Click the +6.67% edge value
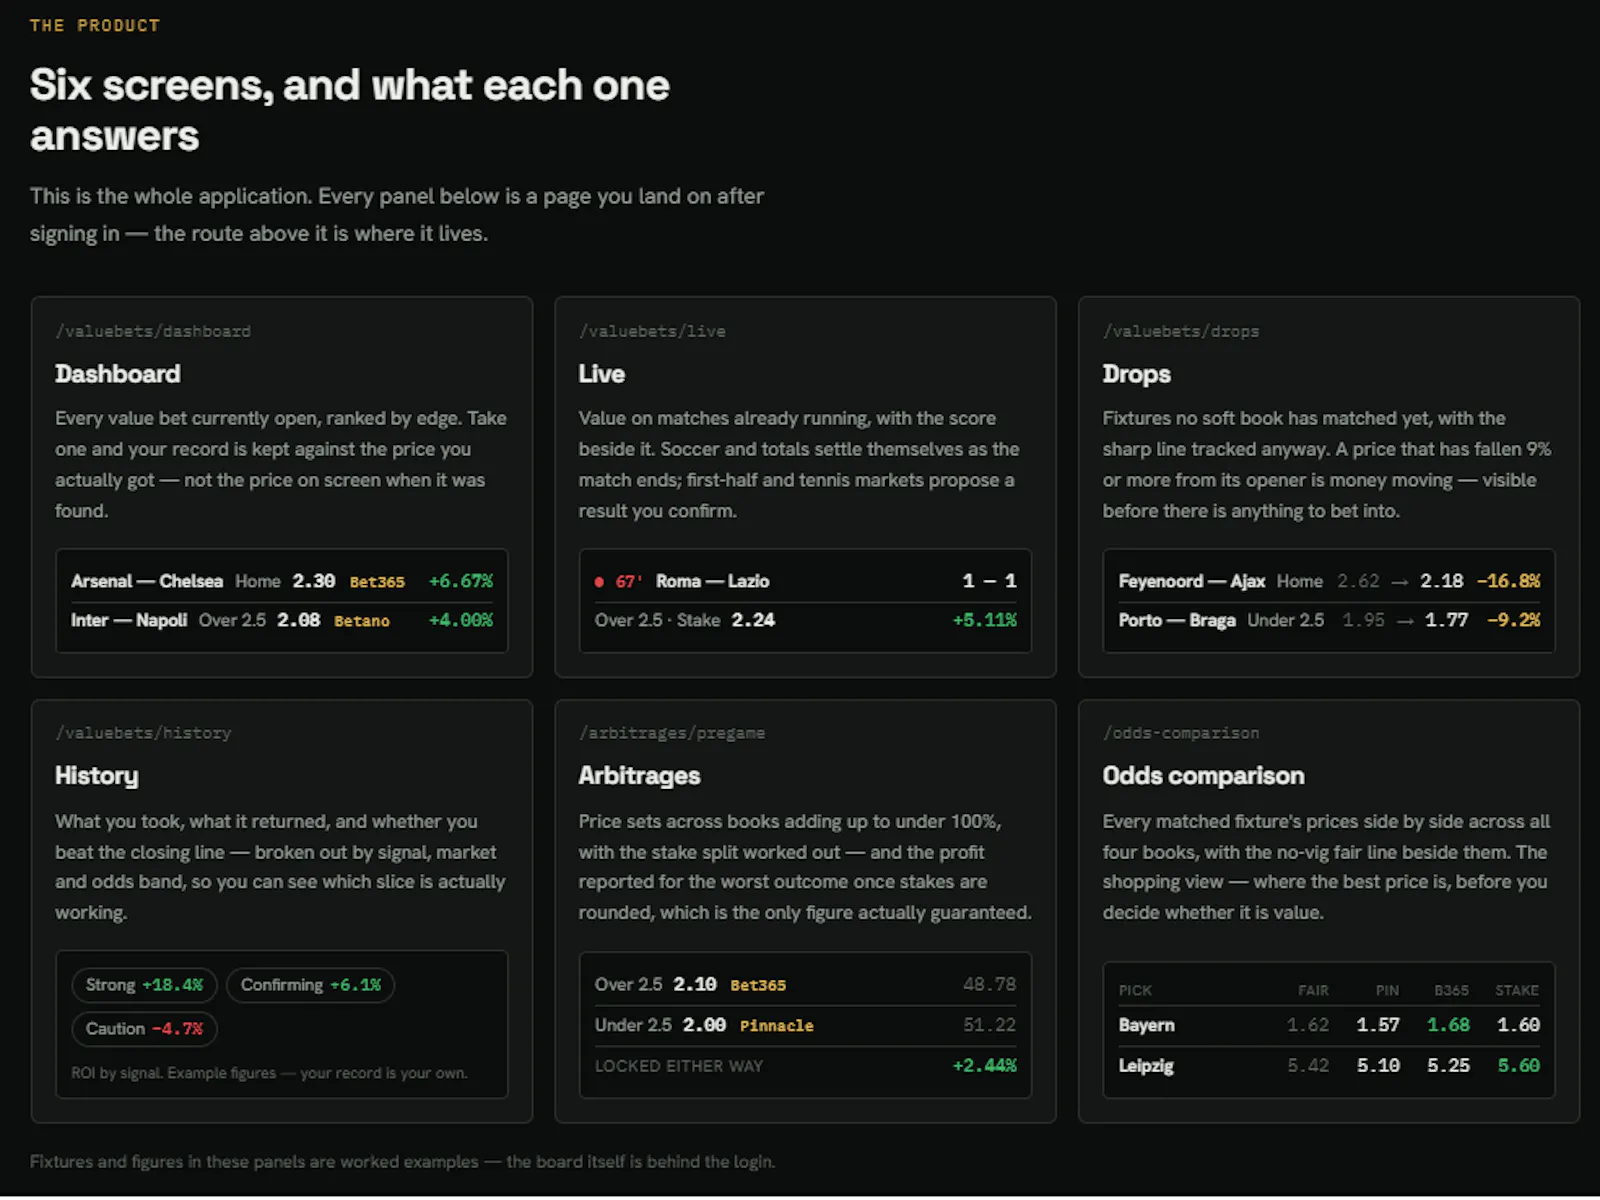Viewport: 1600px width, 1200px height. point(461,581)
